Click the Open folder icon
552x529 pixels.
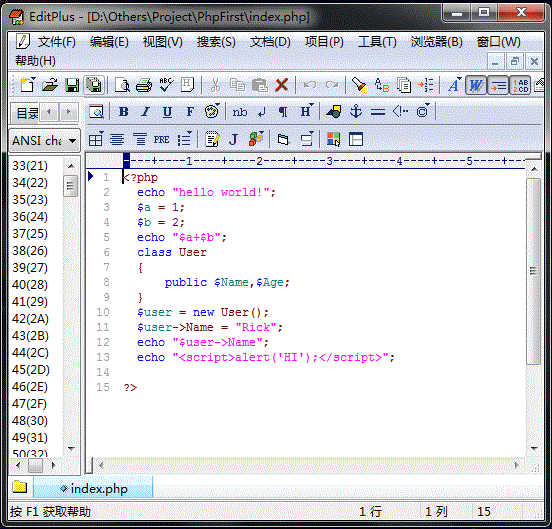[x=50, y=86]
